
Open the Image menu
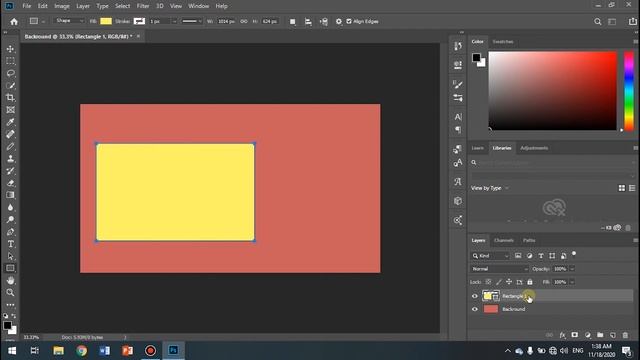[62, 6]
